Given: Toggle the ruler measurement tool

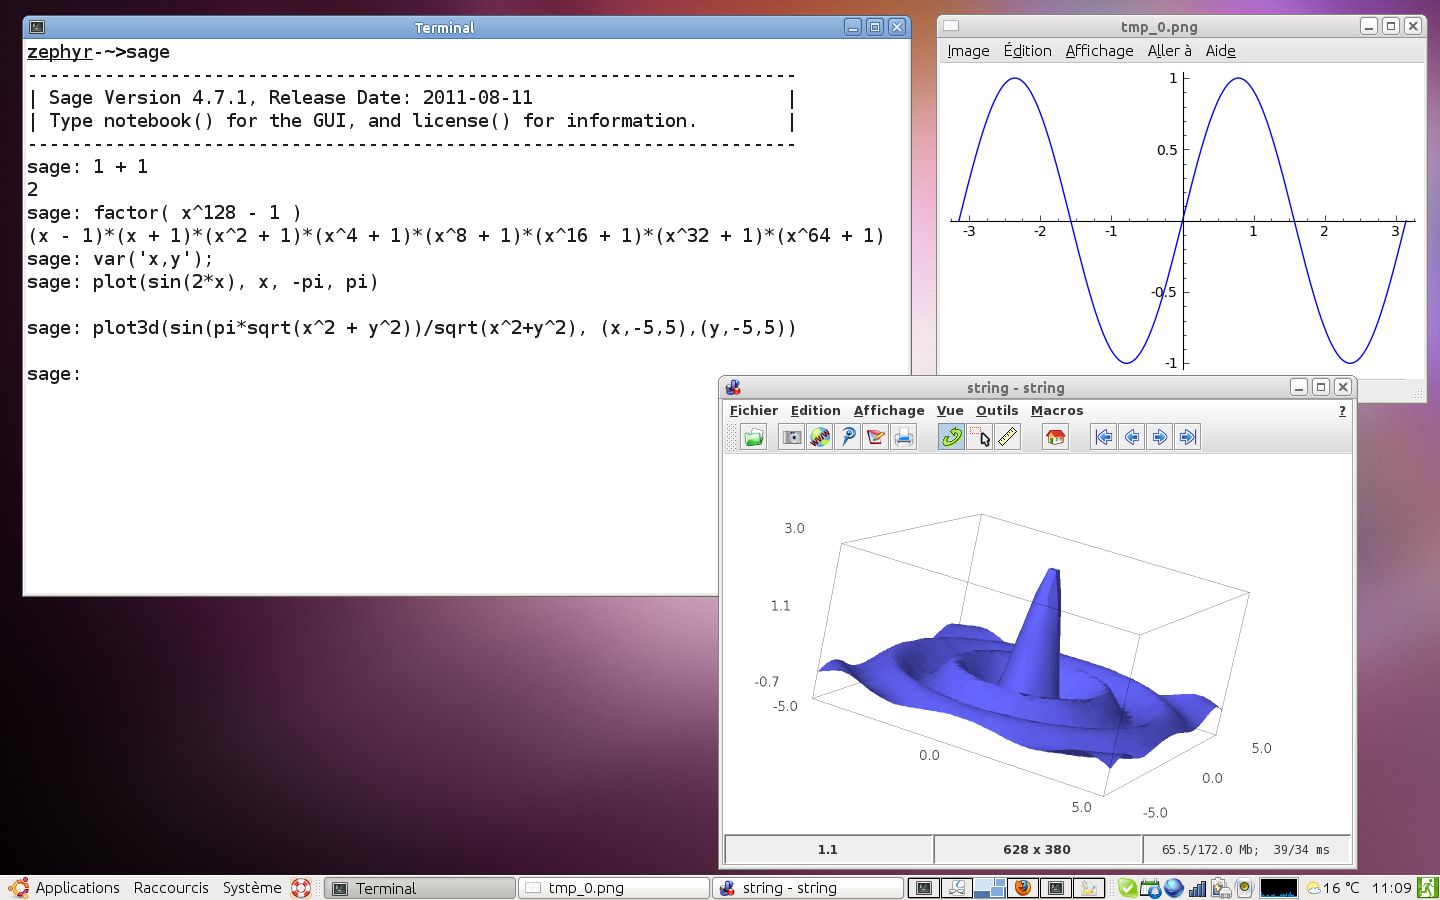Looking at the screenshot, I should 1008,437.
